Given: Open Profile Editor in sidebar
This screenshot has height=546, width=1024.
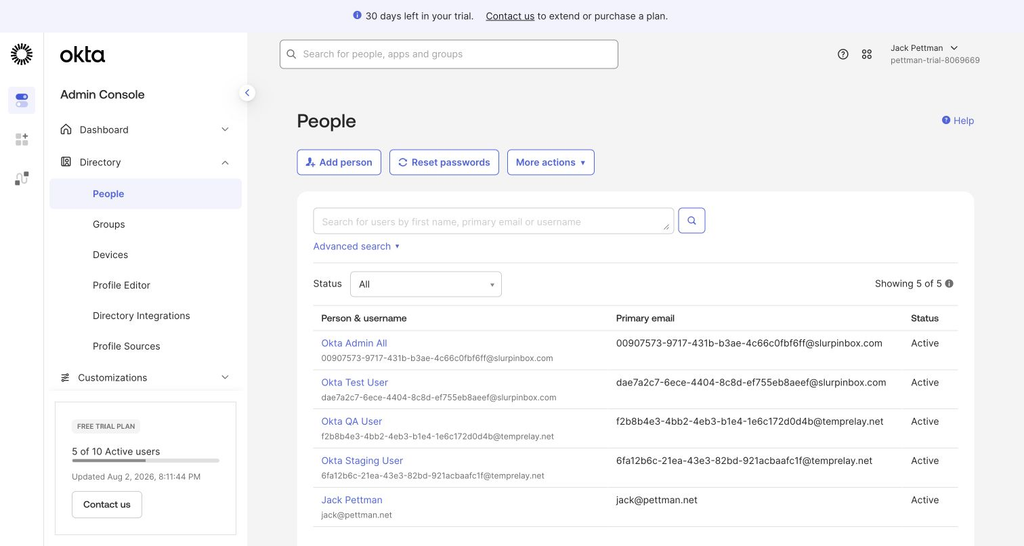Looking at the screenshot, I should pyautogui.click(x=121, y=285).
